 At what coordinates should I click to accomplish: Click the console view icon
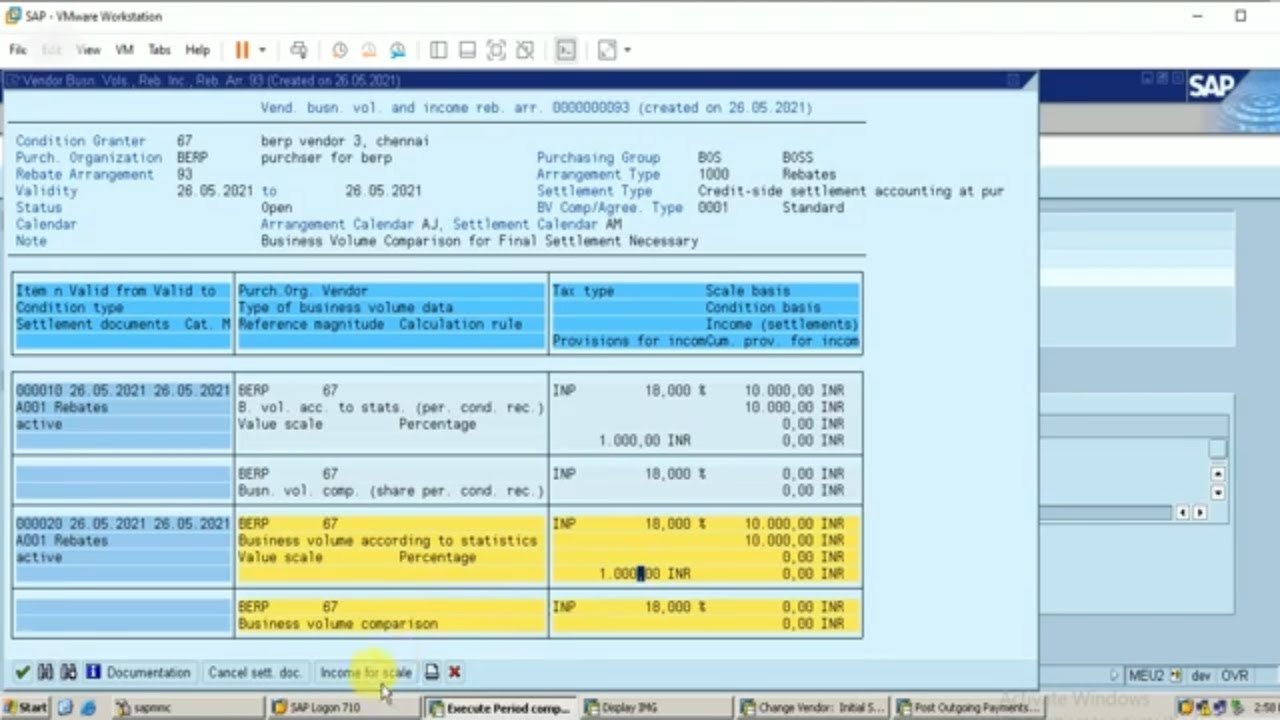[566, 50]
